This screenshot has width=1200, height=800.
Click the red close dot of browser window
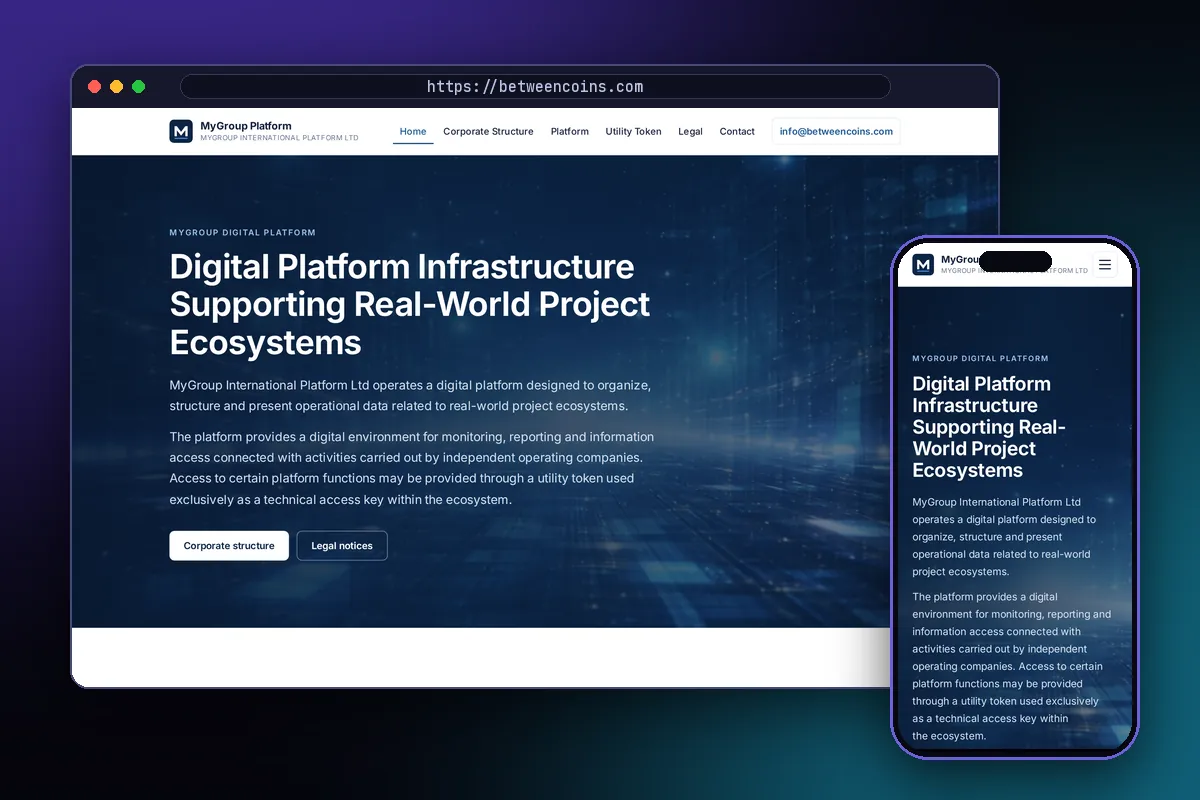coord(95,87)
